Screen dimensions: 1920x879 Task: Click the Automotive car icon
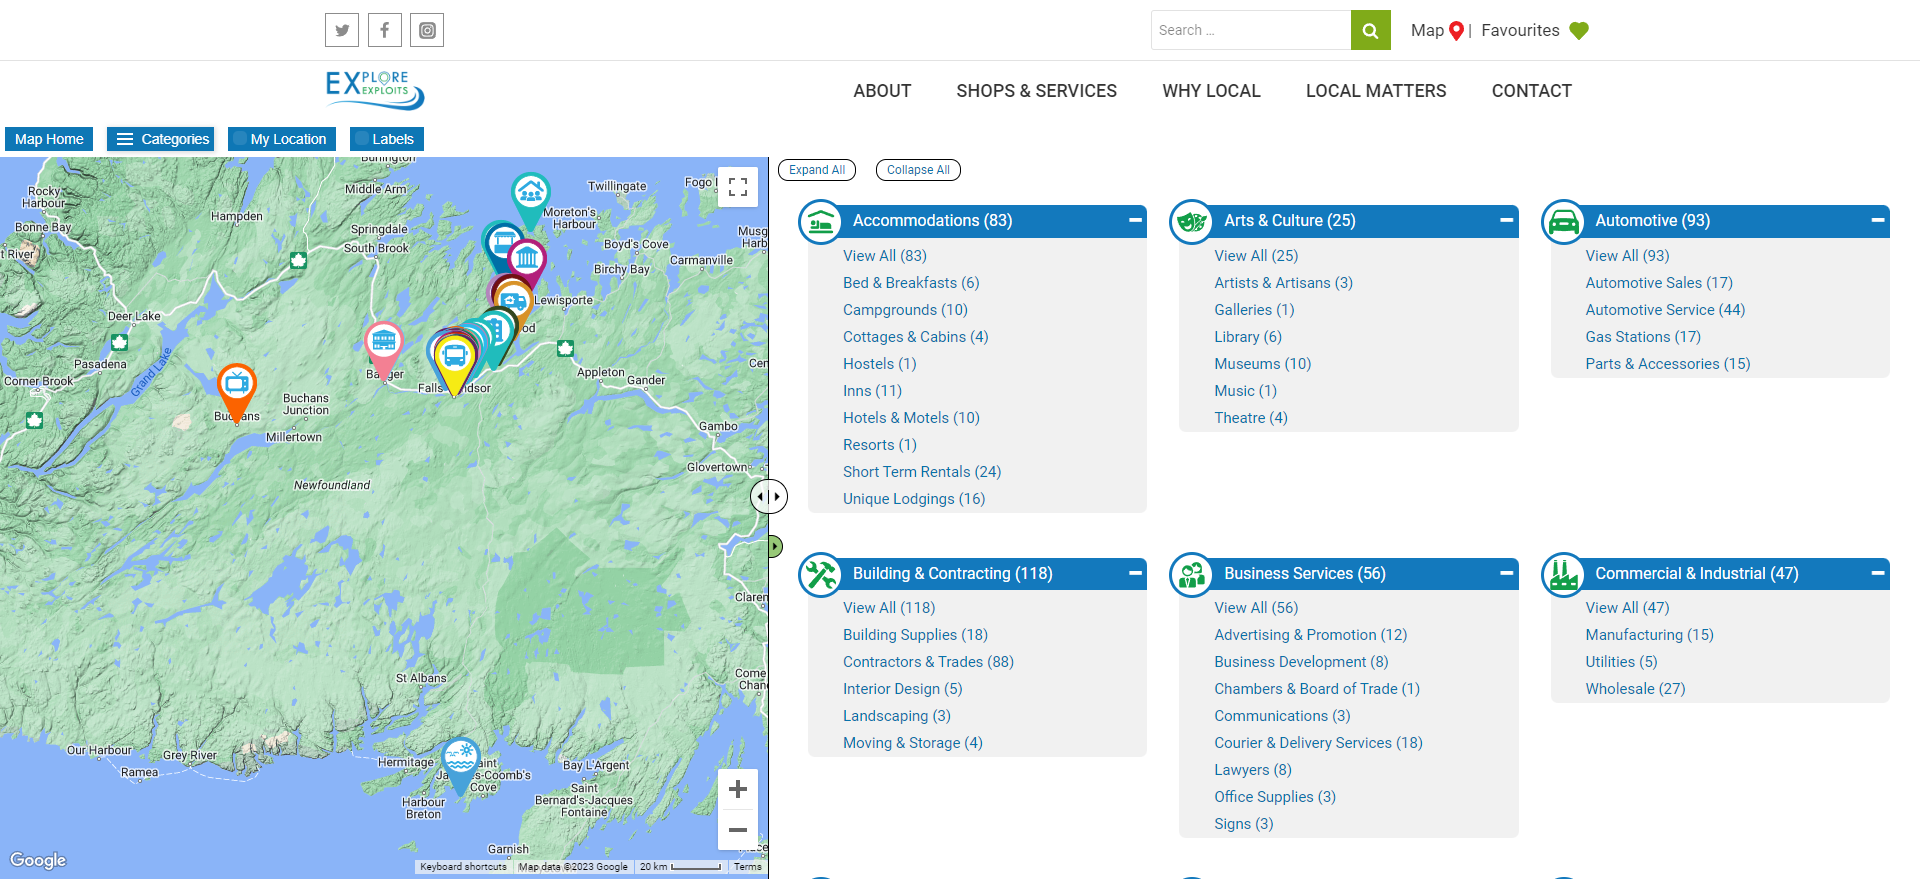click(1564, 222)
